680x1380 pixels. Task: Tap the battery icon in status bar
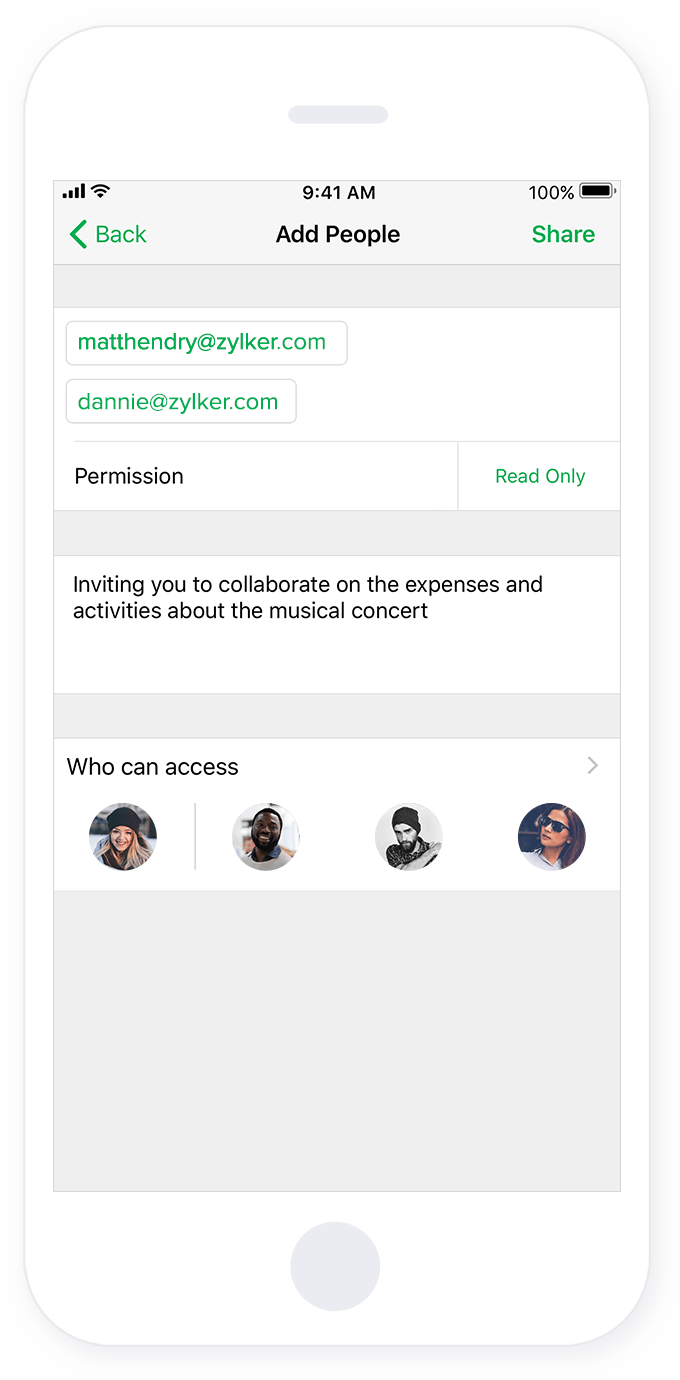596,191
